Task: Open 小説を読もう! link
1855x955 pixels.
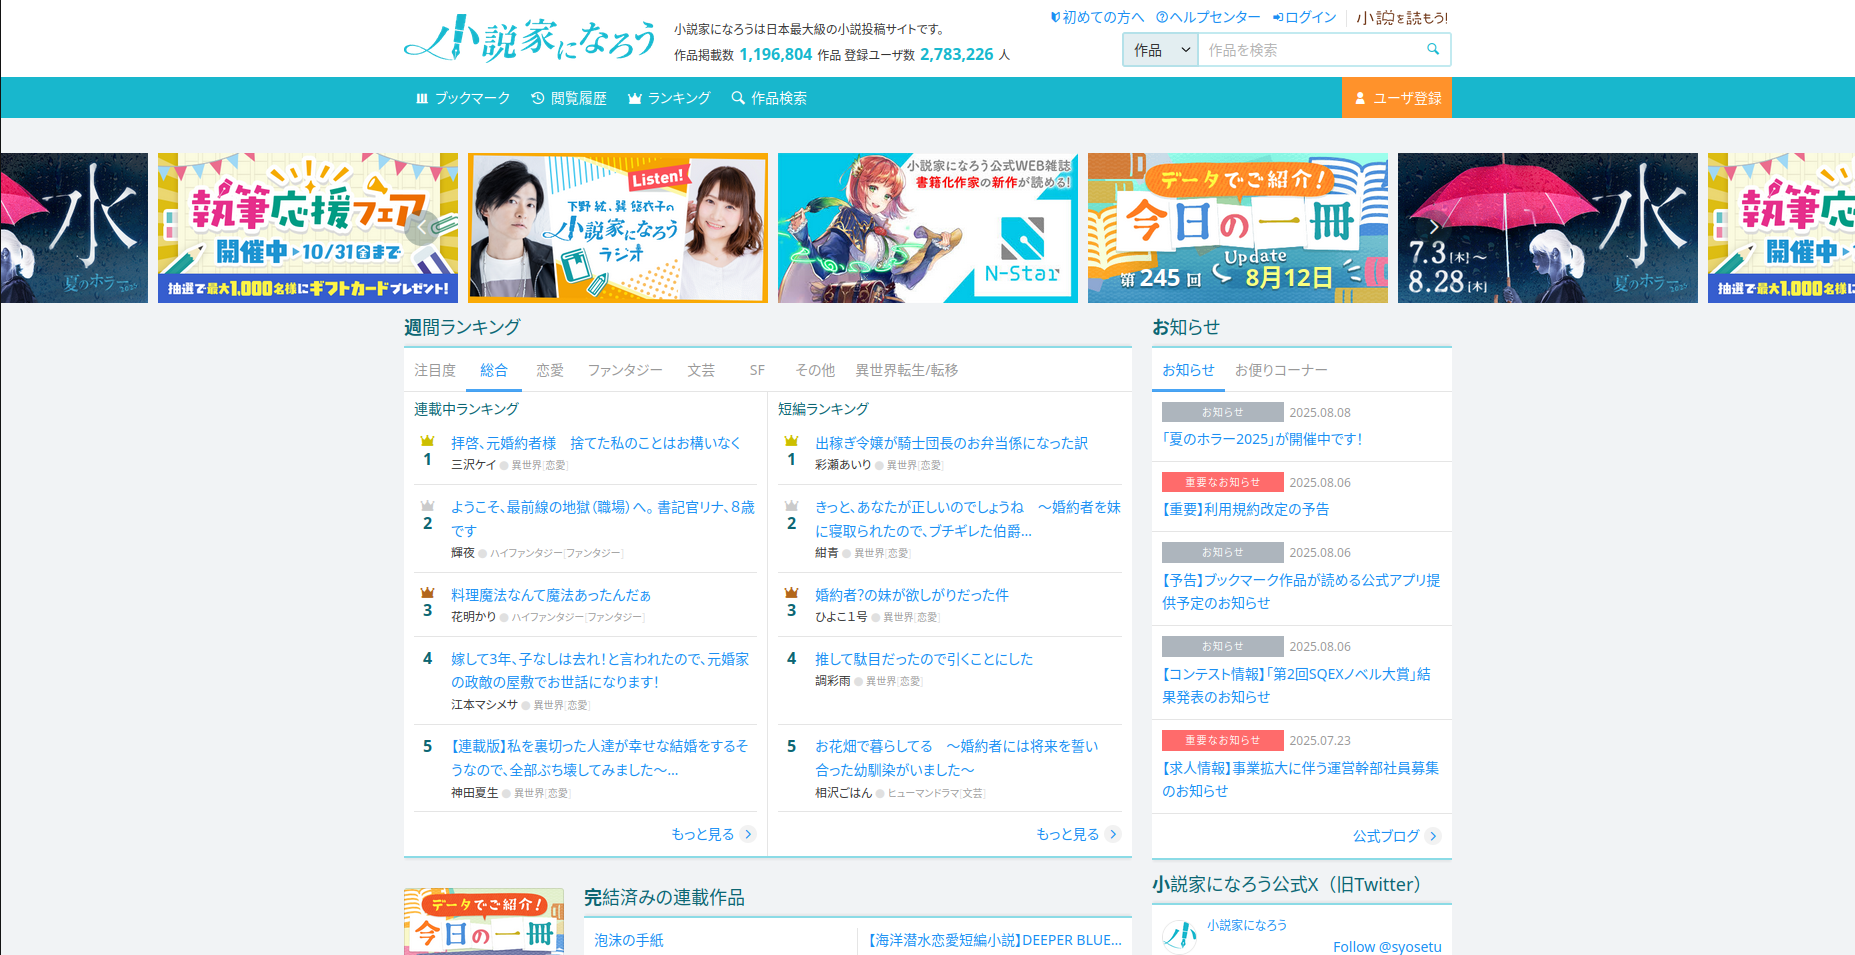Action: click(1402, 17)
